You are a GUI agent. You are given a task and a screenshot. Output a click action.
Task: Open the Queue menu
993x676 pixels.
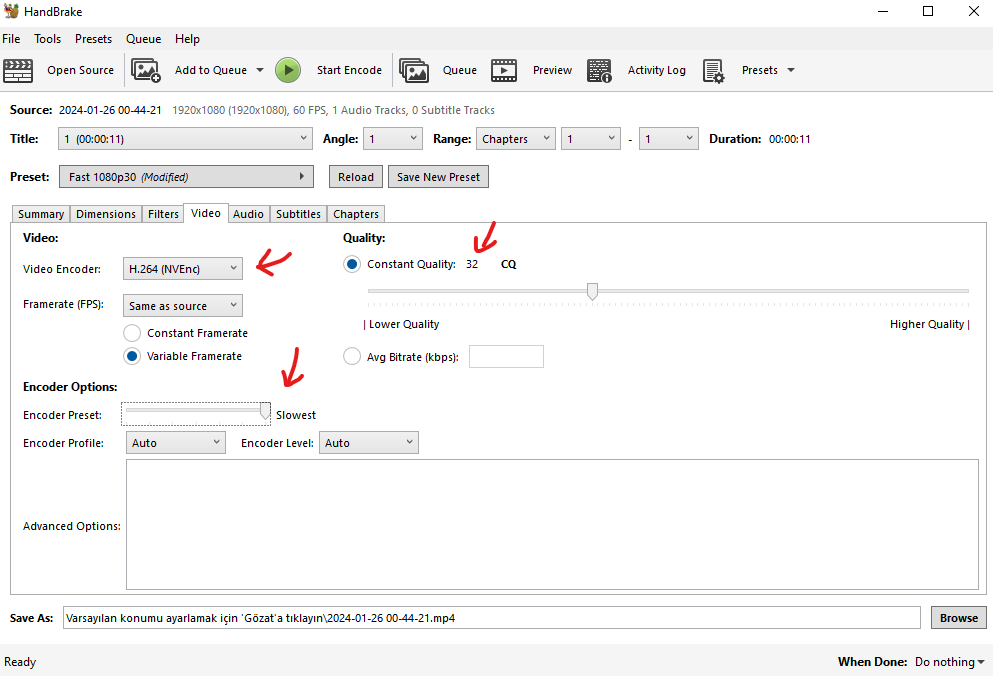click(144, 39)
